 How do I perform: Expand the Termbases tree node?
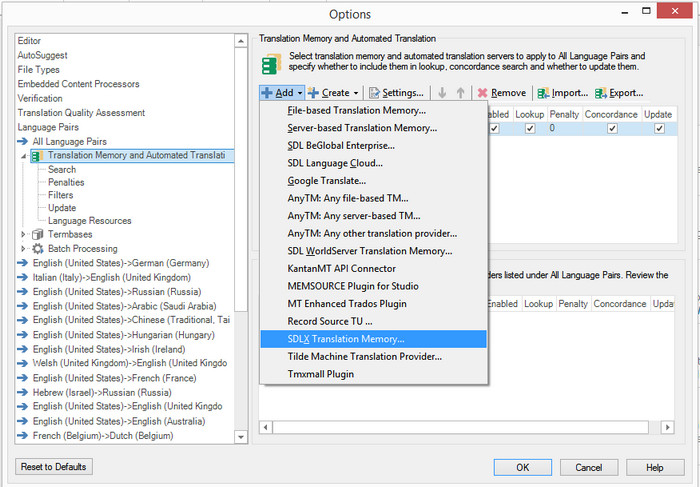pyautogui.click(x=23, y=234)
